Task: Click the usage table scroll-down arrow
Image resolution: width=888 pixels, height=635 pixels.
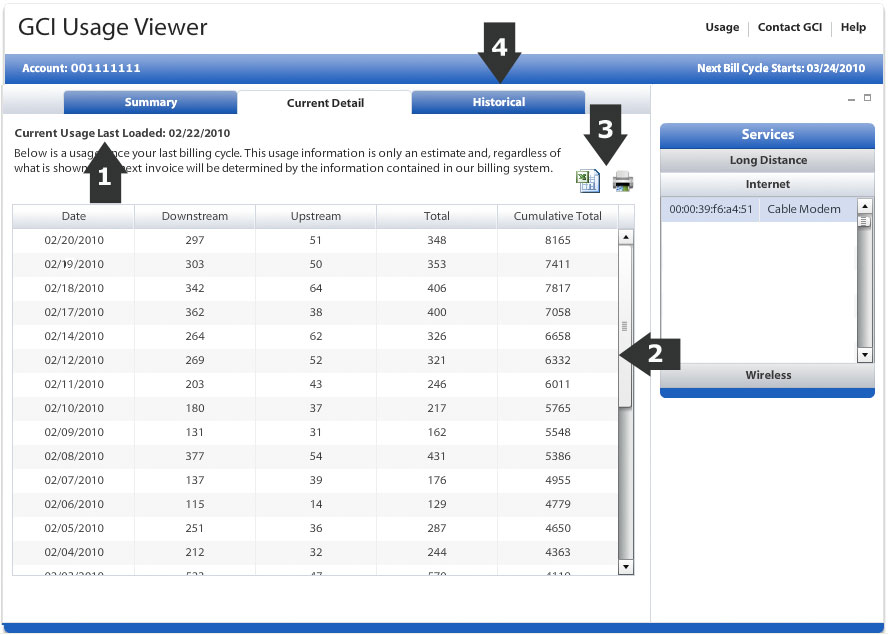Action: click(x=625, y=566)
